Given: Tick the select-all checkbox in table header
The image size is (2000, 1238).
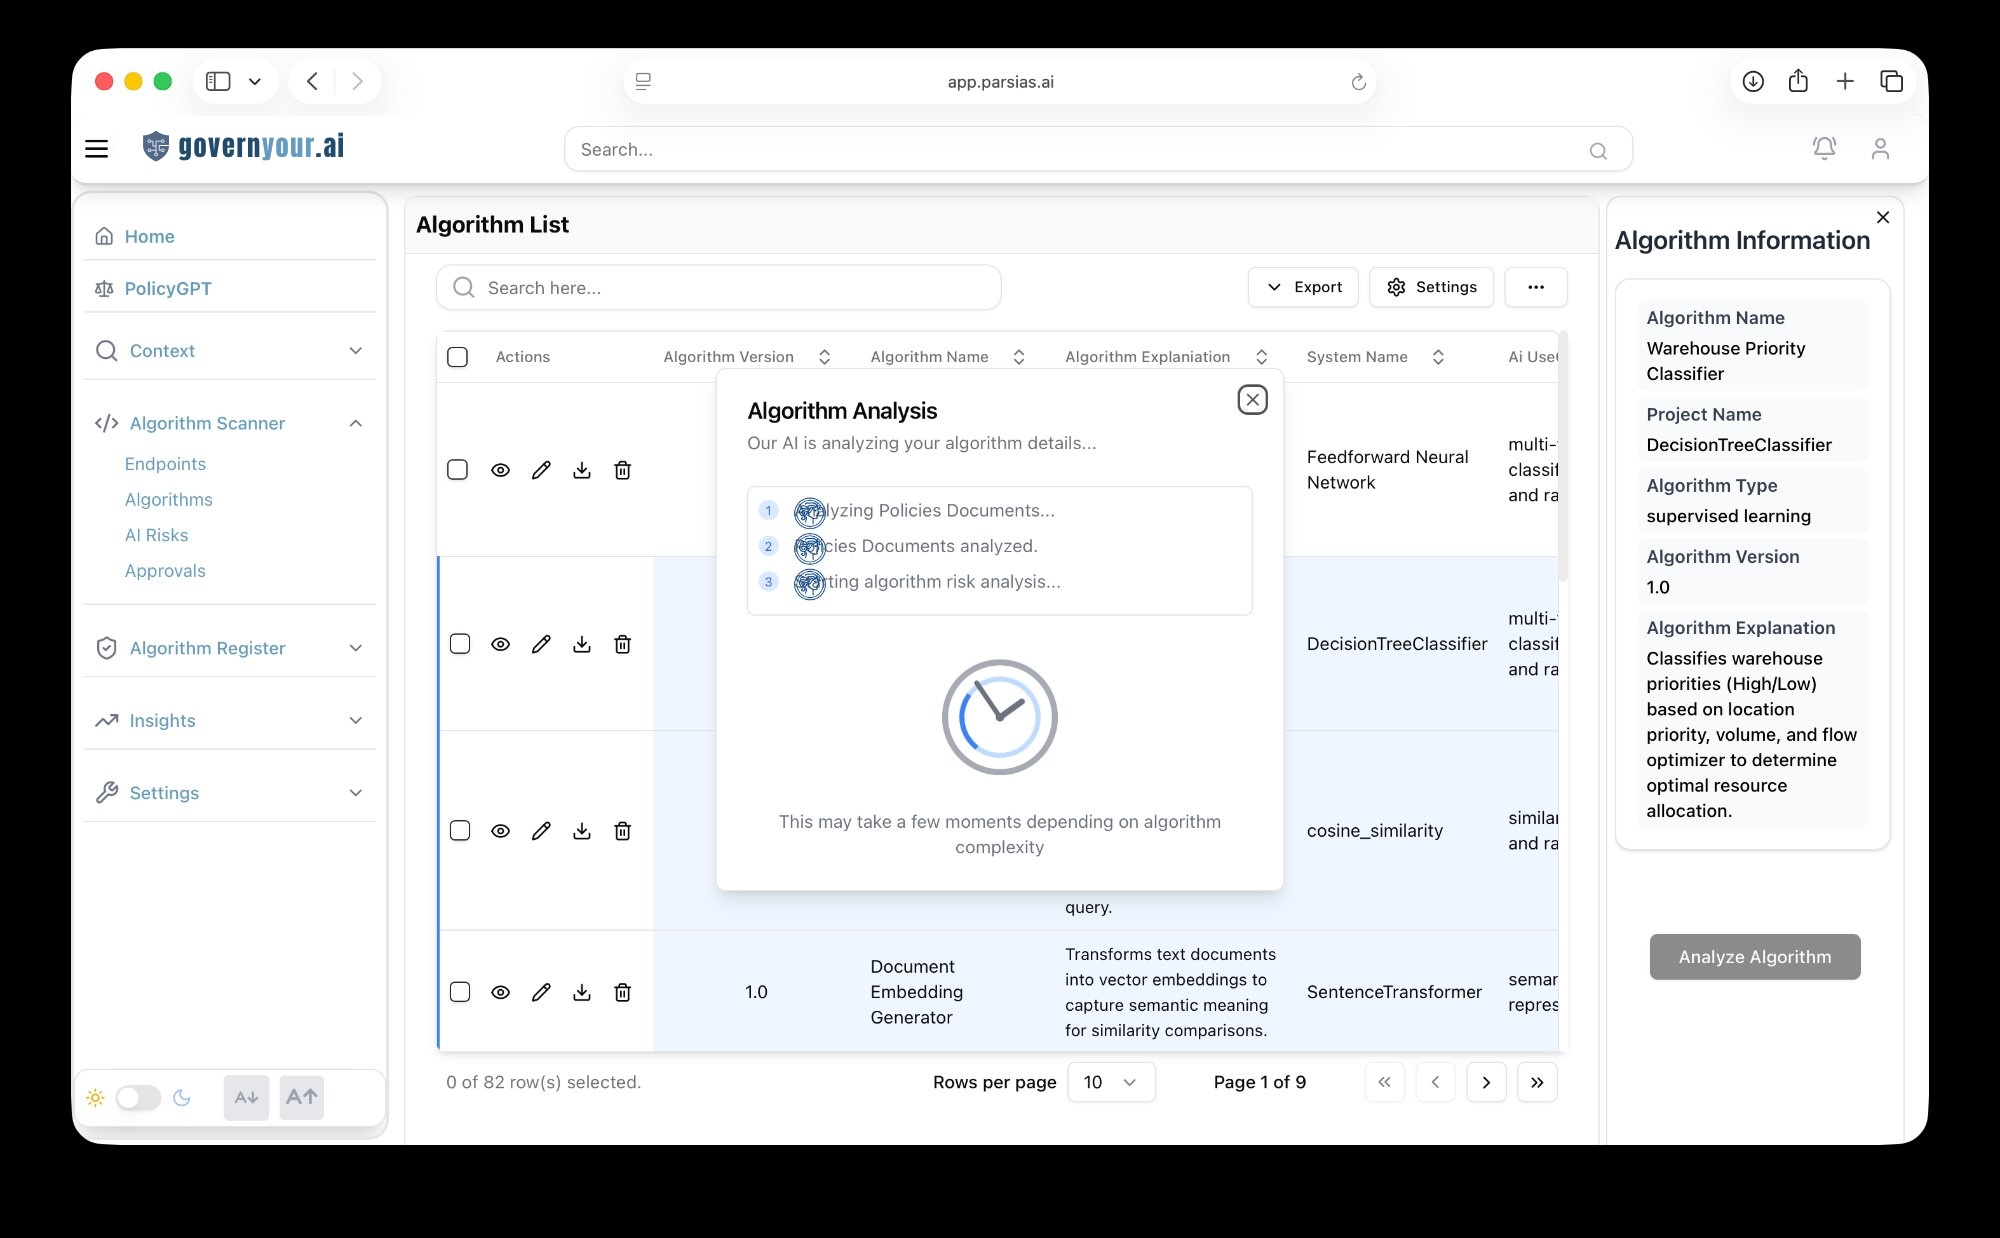Looking at the screenshot, I should pyautogui.click(x=457, y=357).
